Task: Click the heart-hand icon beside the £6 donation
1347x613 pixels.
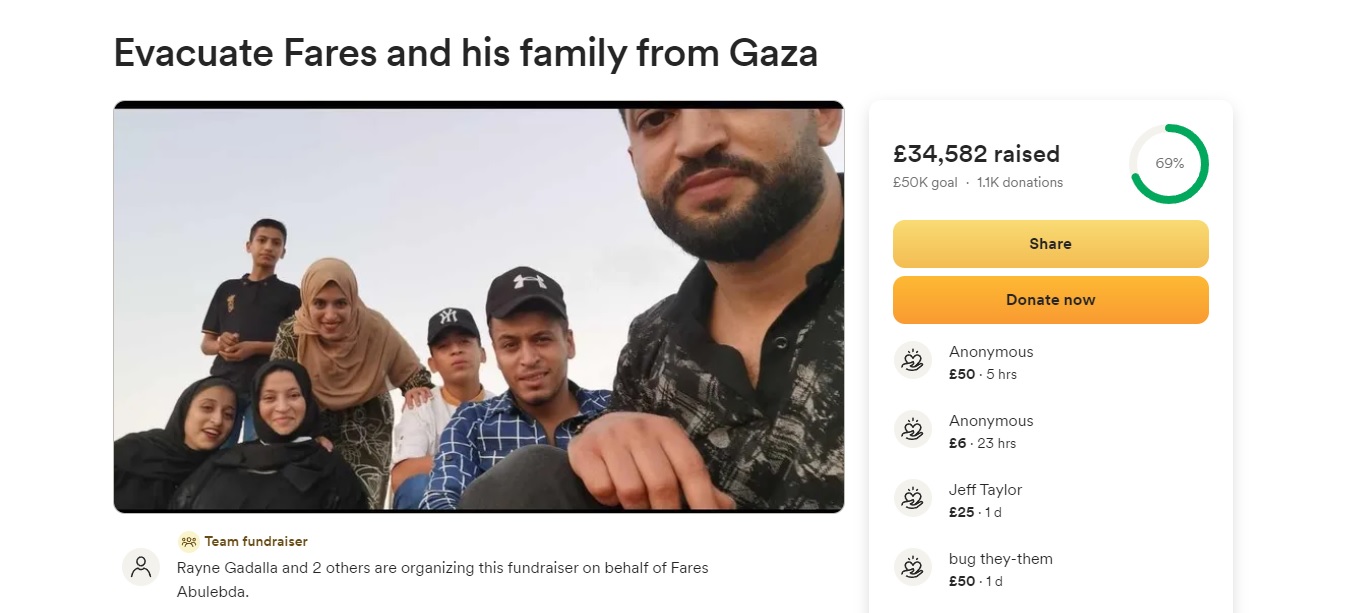Action: click(912, 429)
